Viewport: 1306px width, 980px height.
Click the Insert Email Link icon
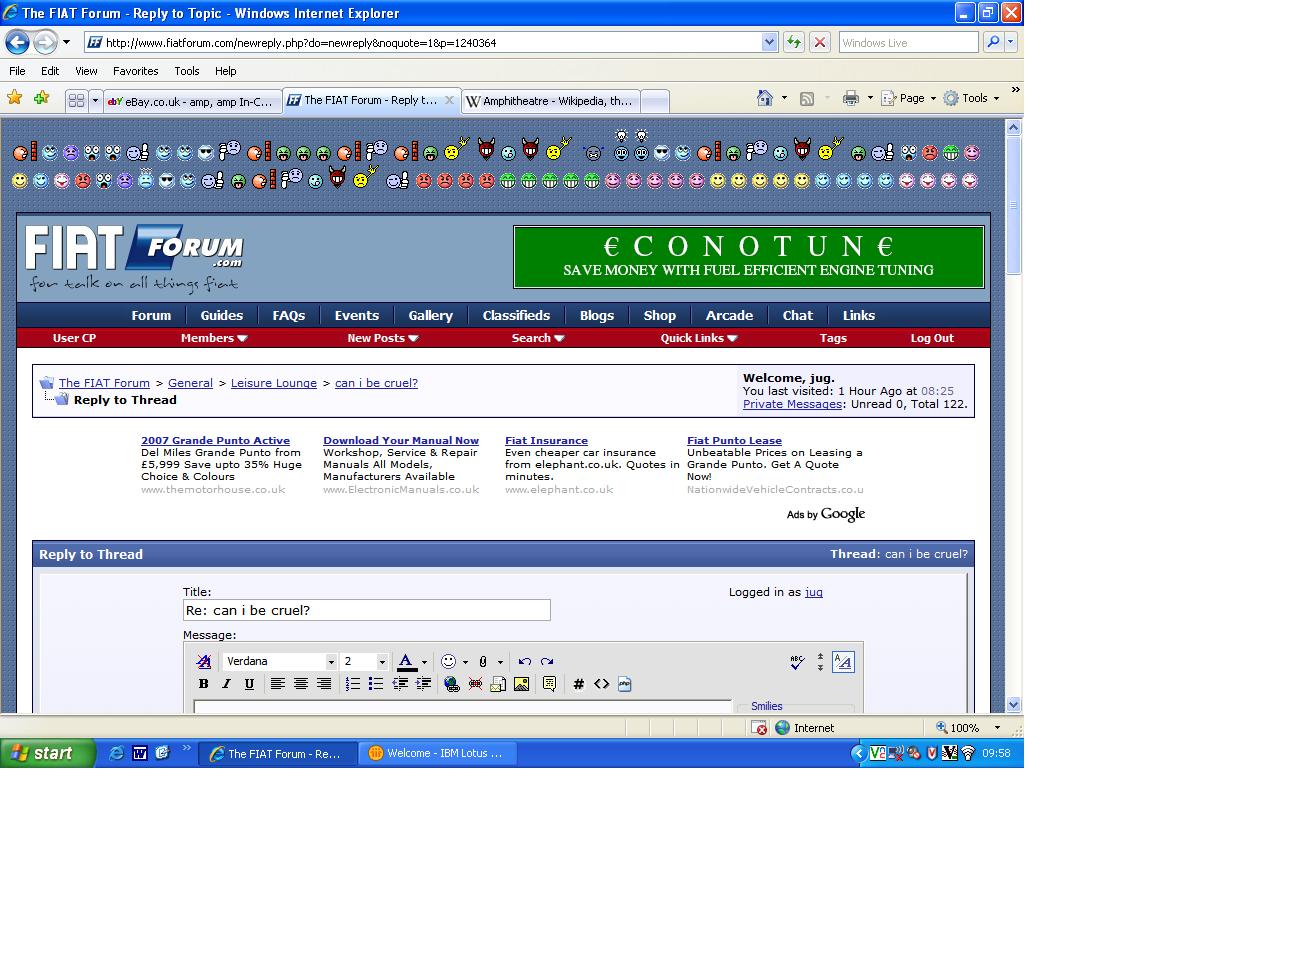498,684
